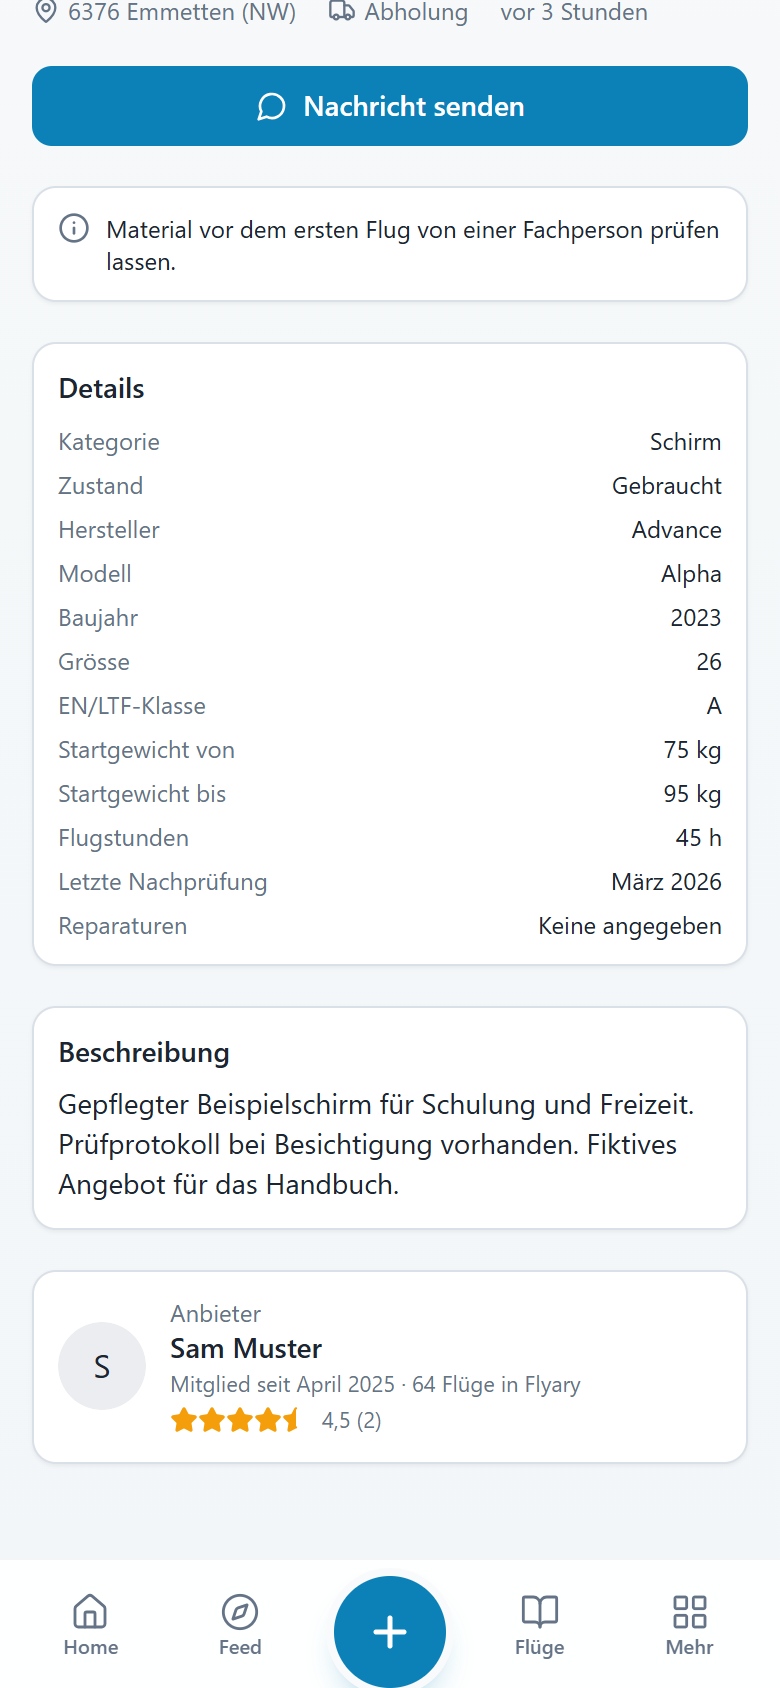Click the chat bubble icon on Nachricht senden
780x1688 pixels.
pyautogui.click(x=272, y=107)
